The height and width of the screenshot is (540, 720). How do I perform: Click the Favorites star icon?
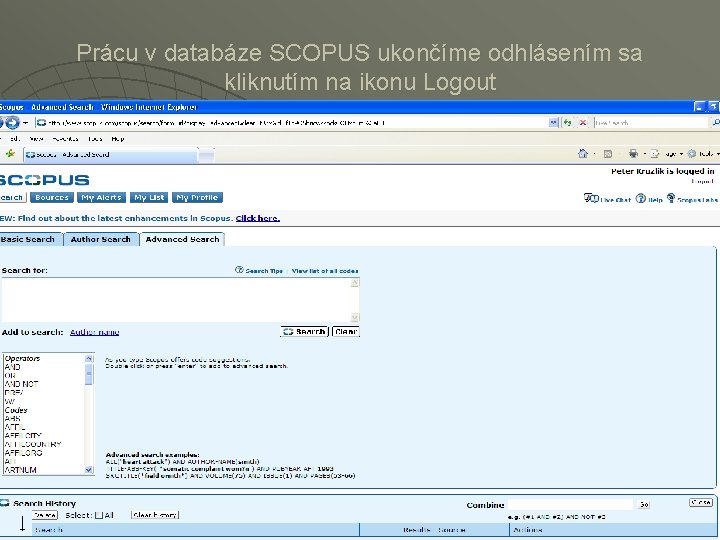[10, 154]
